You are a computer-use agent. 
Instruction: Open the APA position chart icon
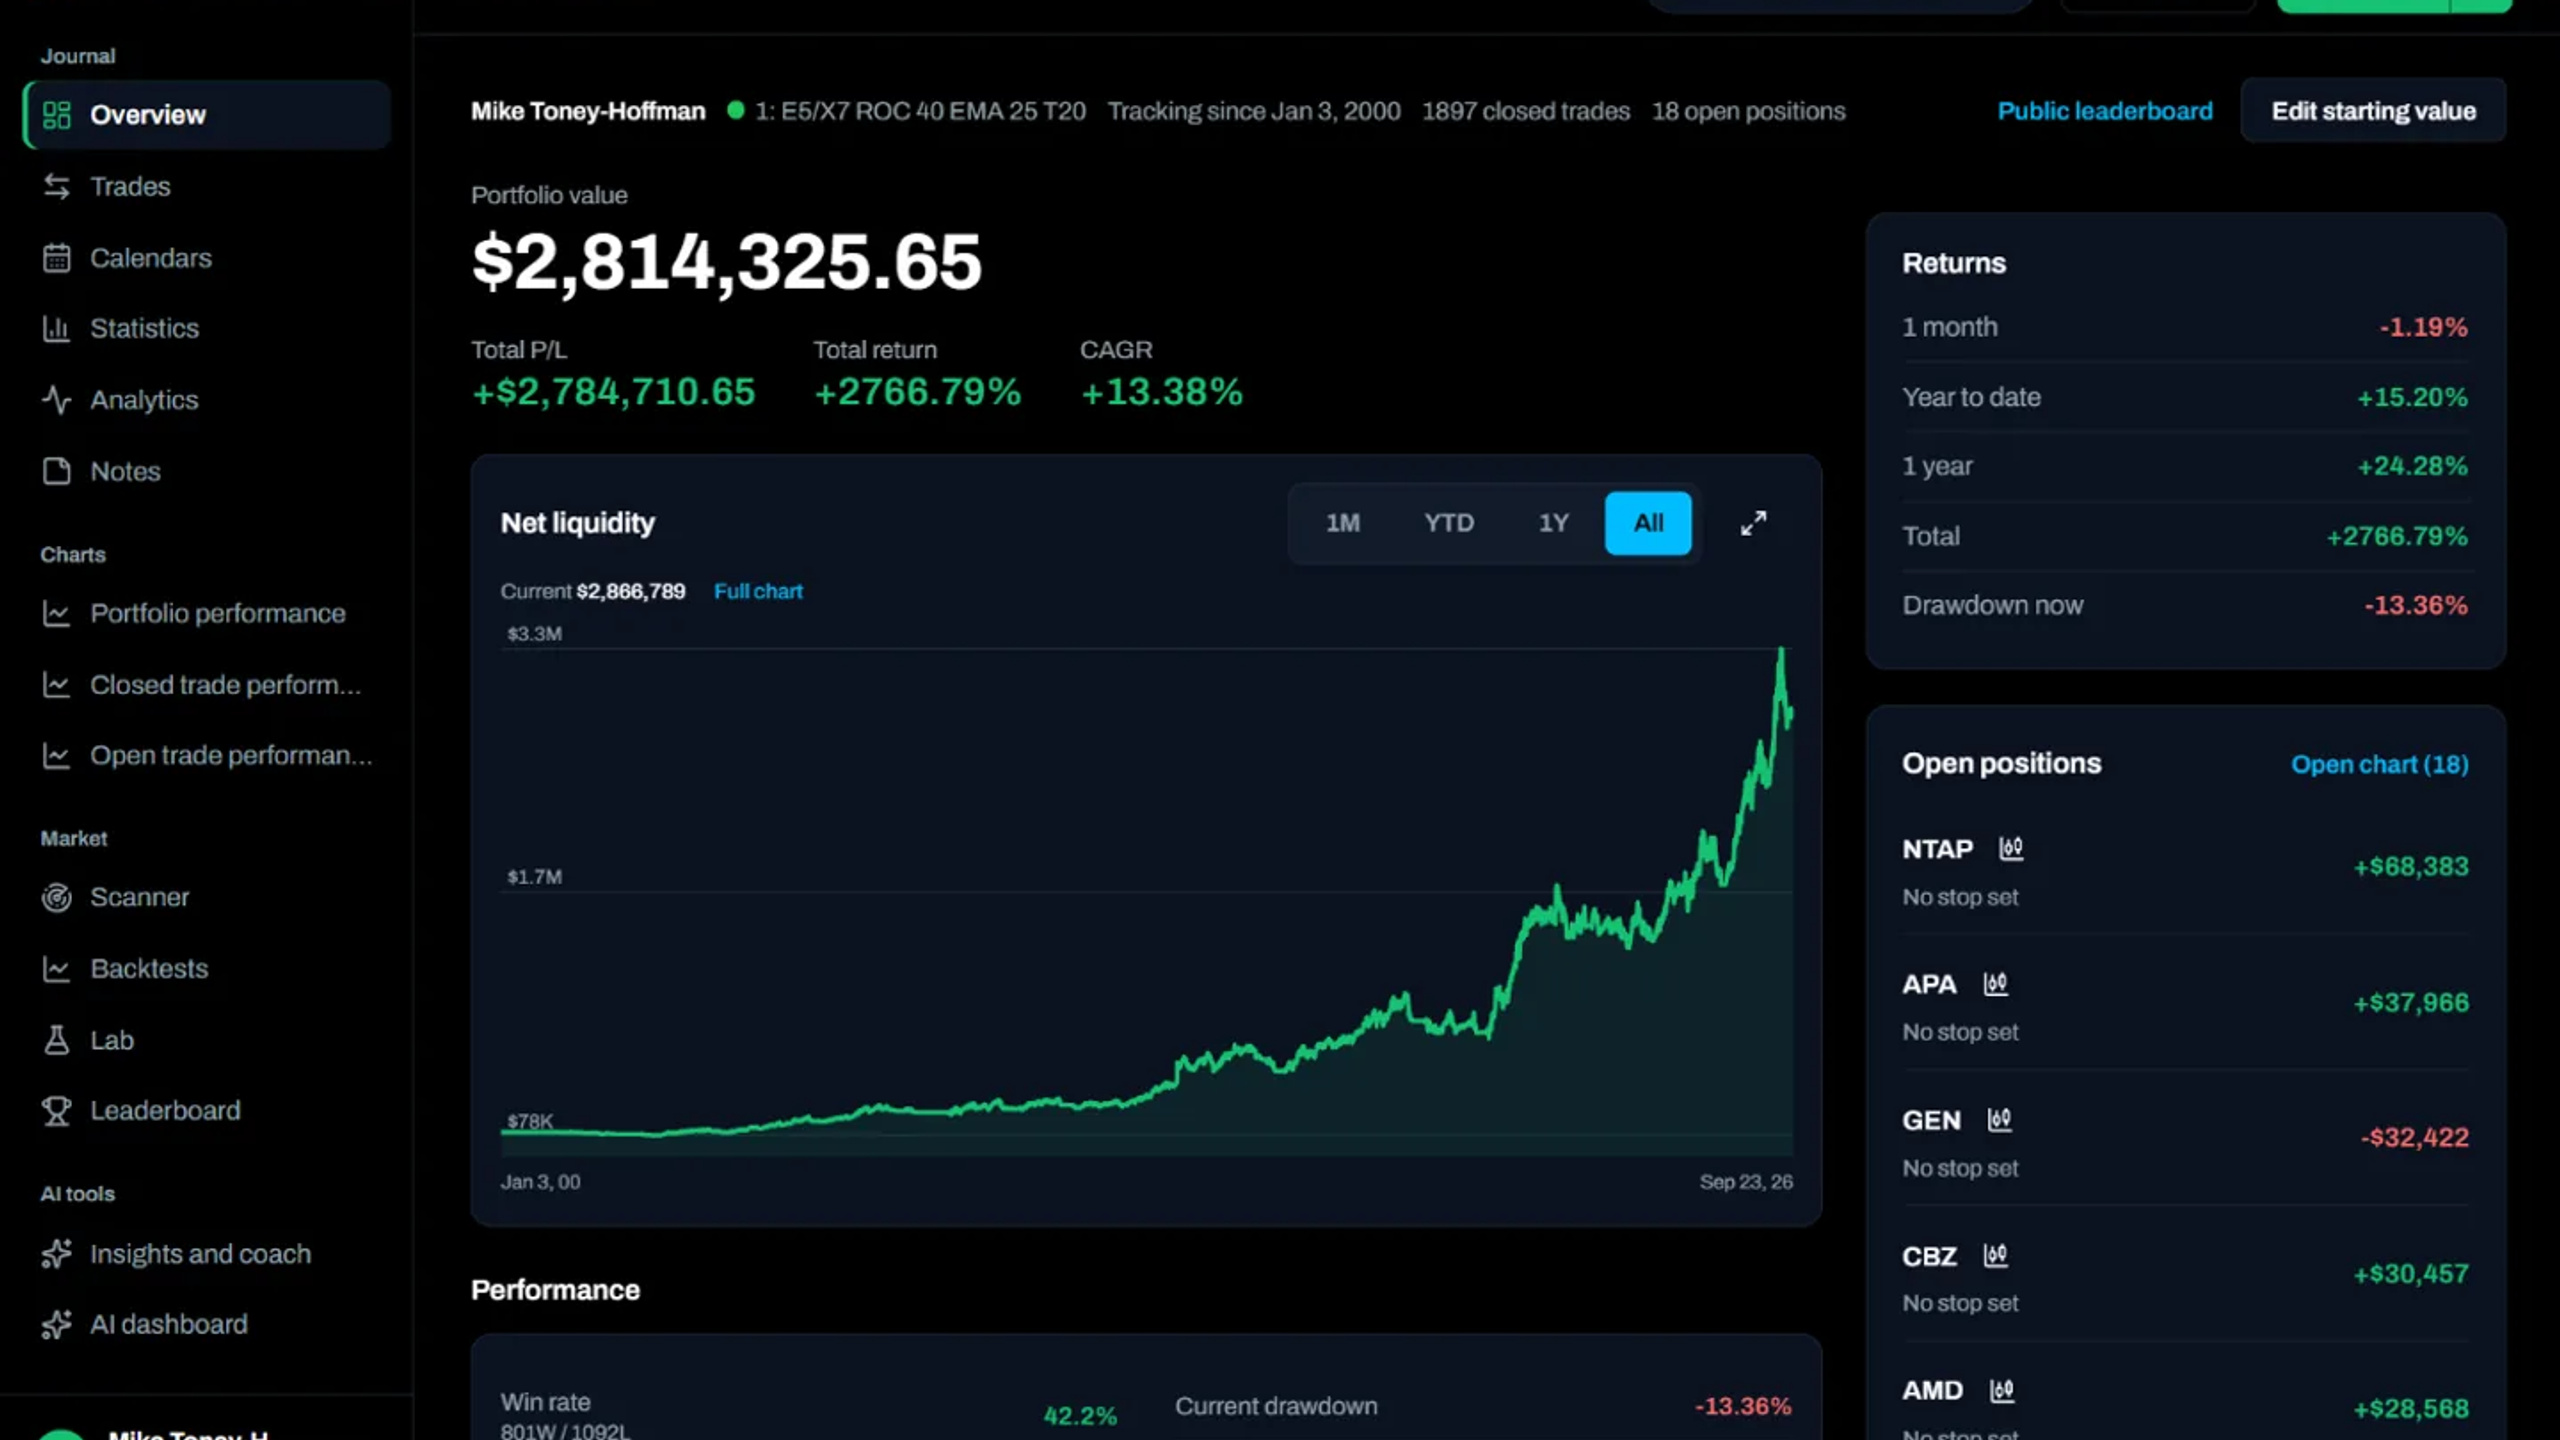point(1995,984)
